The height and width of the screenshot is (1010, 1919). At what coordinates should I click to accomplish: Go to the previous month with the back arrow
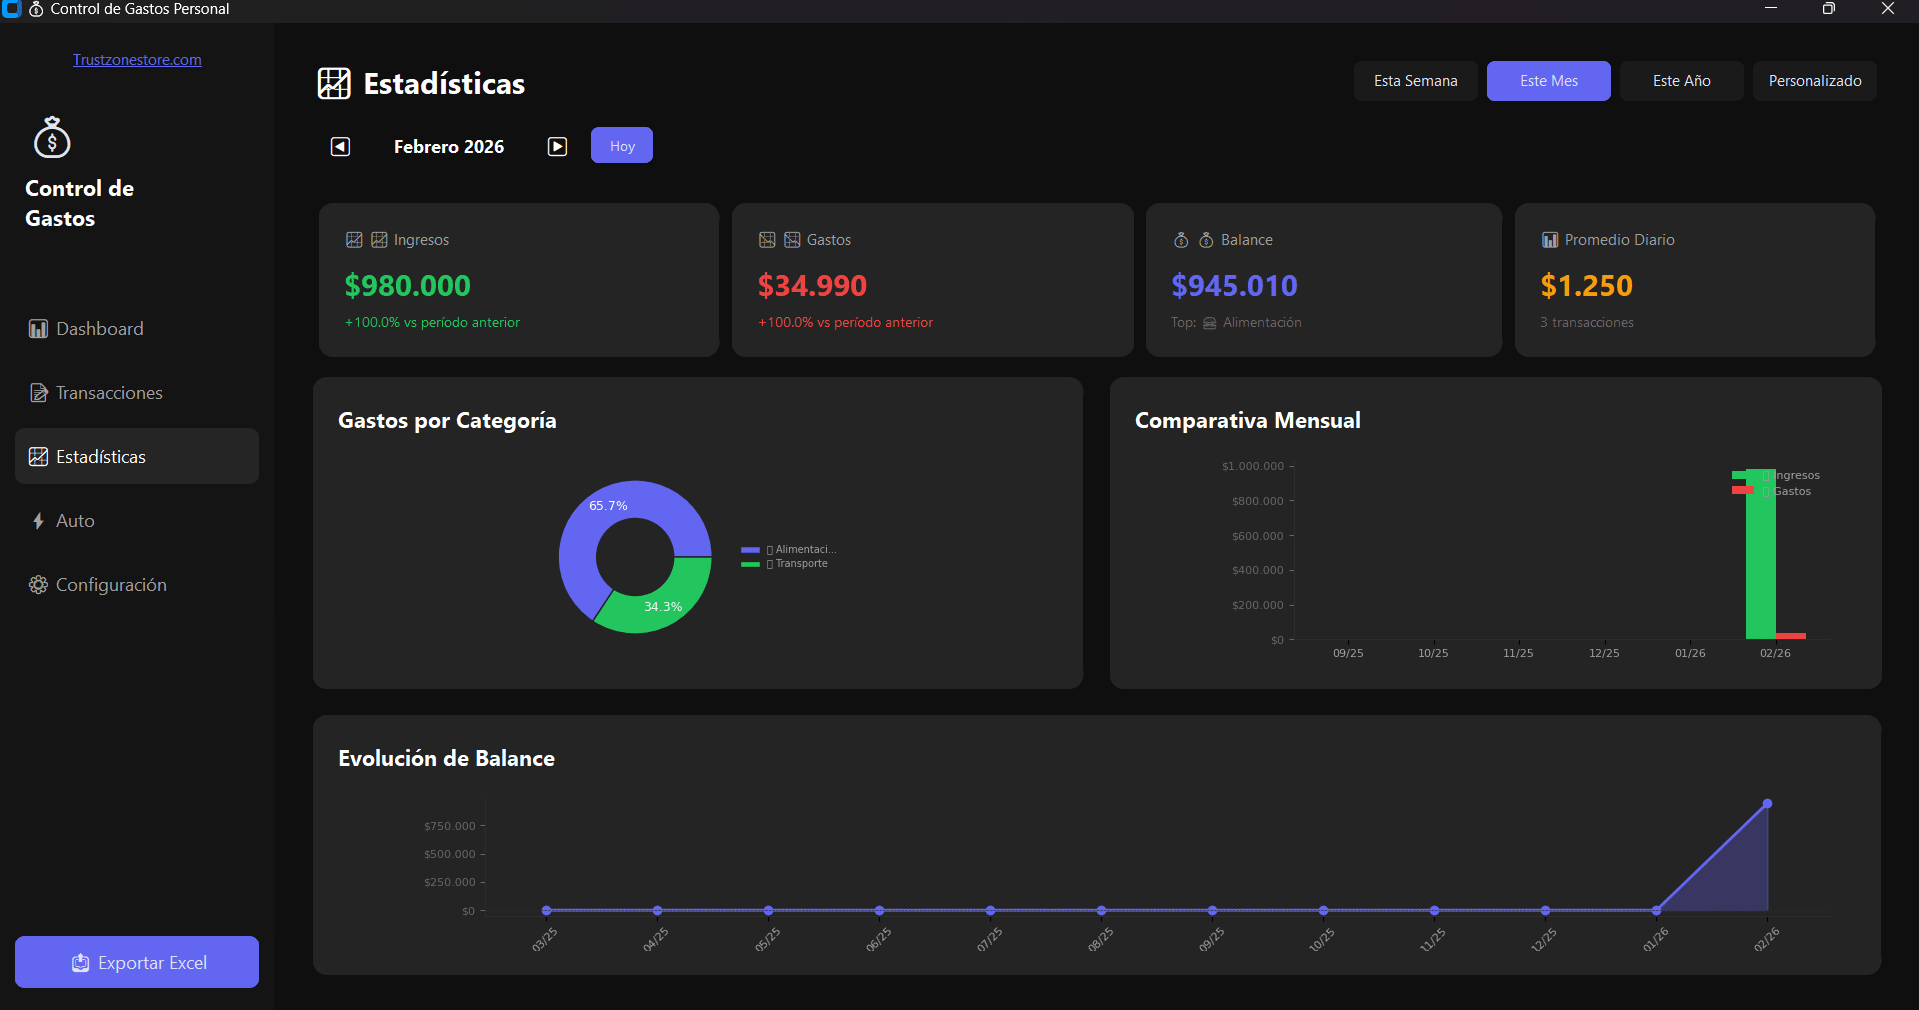339,146
